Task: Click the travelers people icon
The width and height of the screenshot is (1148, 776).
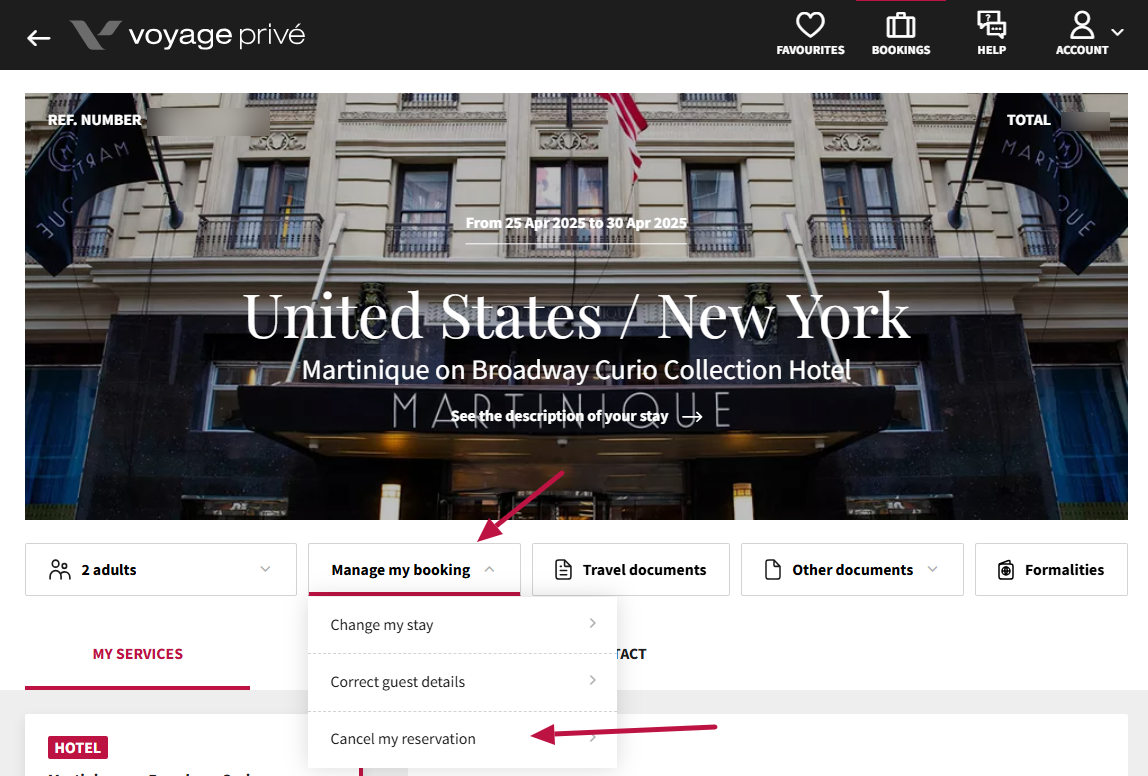Action: [x=60, y=570]
